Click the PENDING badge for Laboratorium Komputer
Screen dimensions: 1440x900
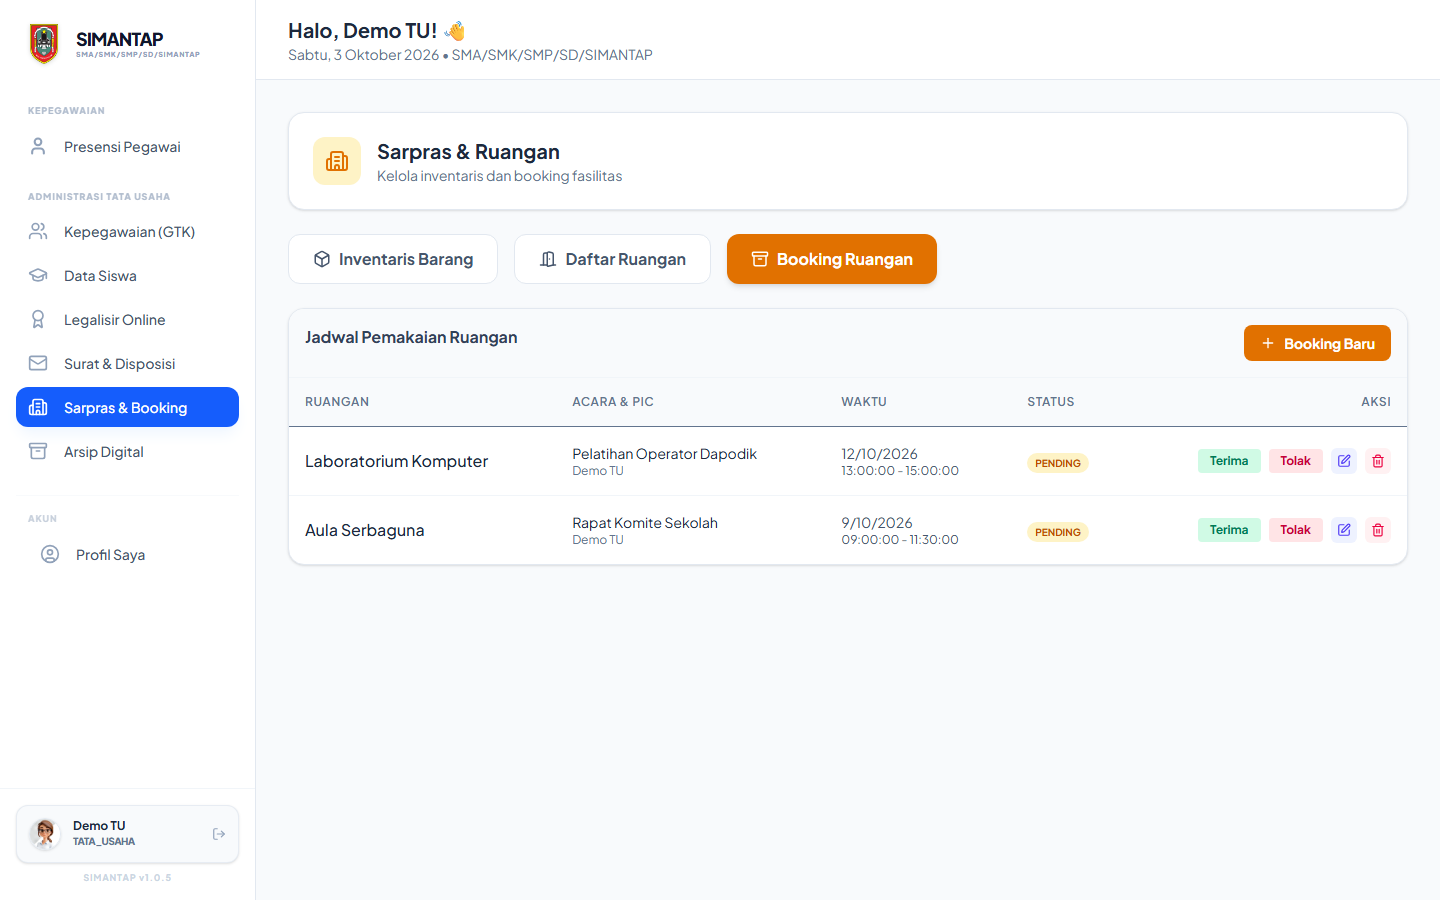(x=1058, y=463)
